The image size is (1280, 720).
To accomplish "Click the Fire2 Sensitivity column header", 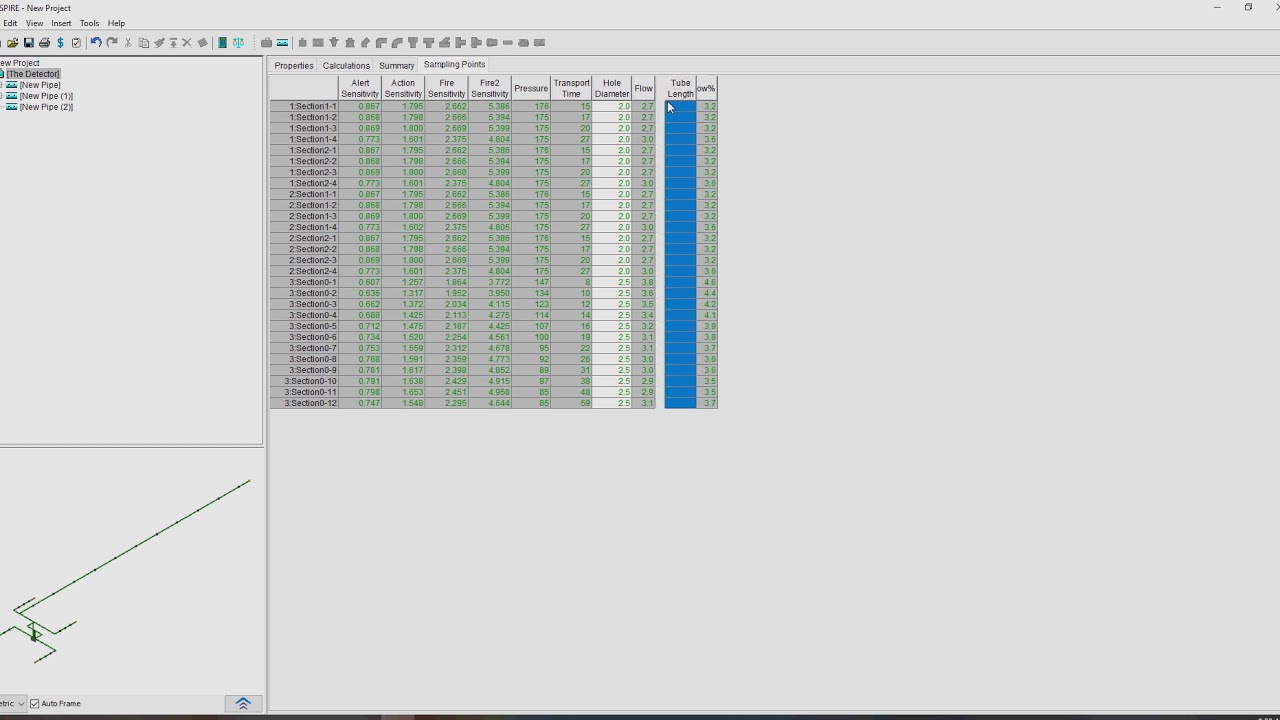I will (x=489, y=89).
